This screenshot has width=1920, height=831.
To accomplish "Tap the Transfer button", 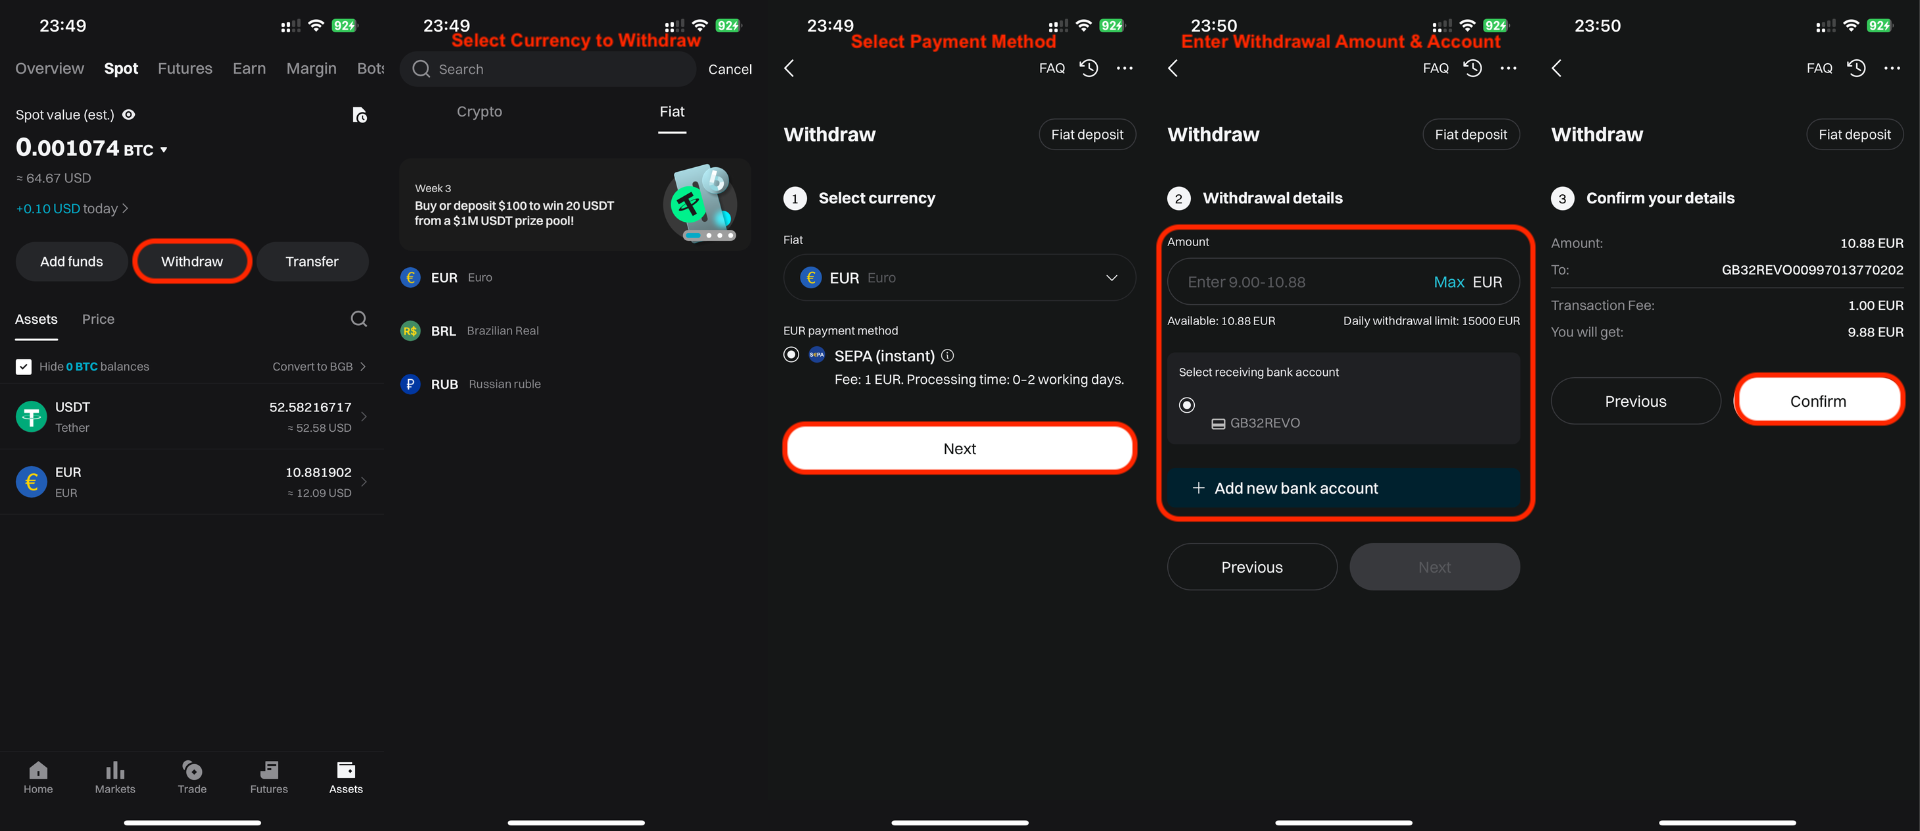I will pyautogui.click(x=312, y=262).
